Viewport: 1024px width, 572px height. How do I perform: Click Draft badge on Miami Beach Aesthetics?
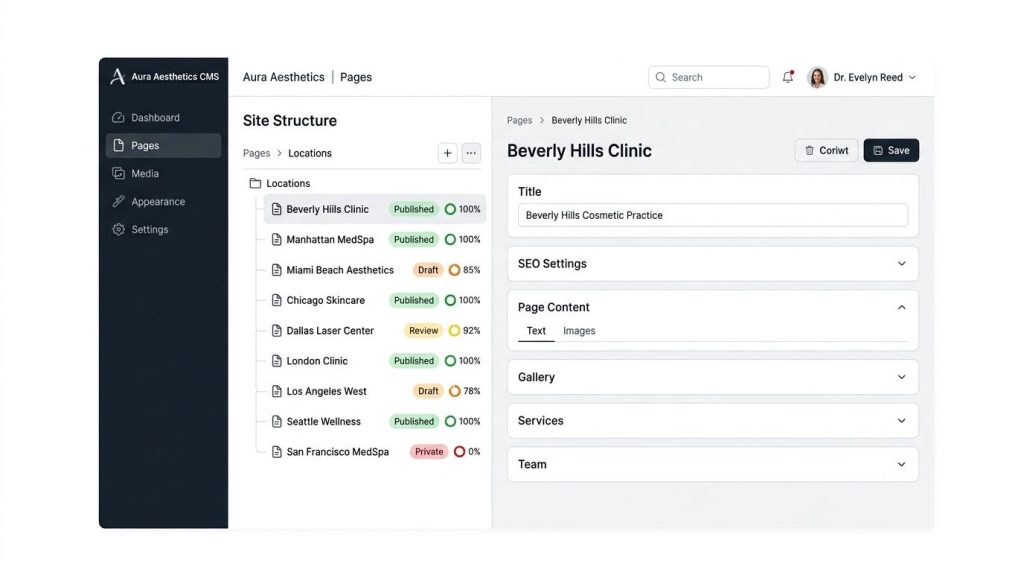[428, 270]
